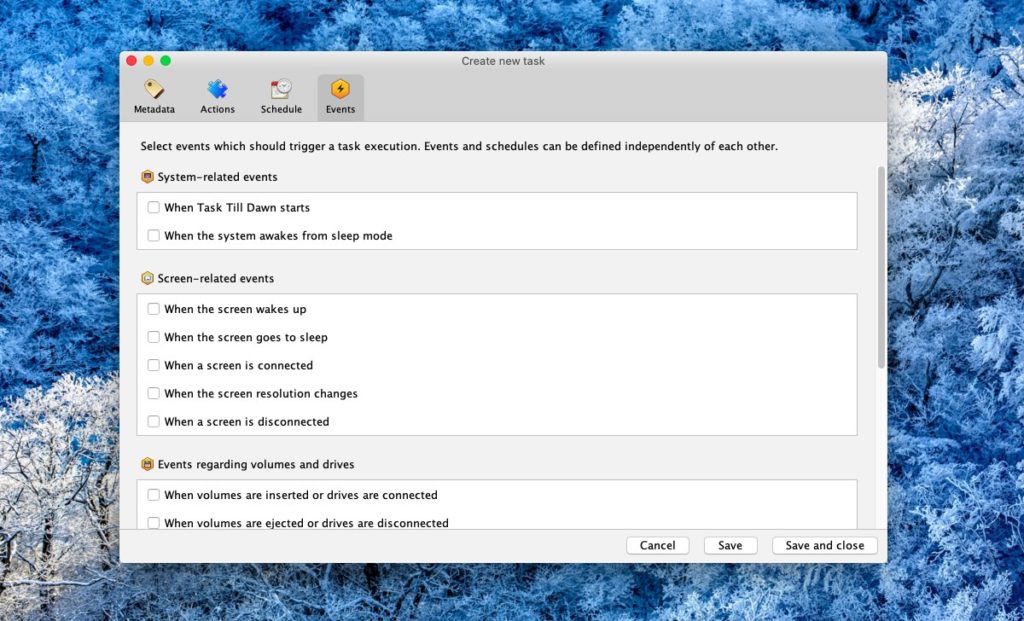Click Save and close

824,545
